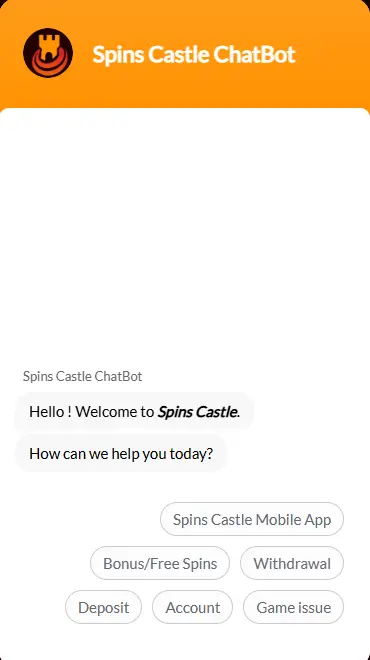The image size is (370, 660).
Task: Click the Spins Castle ChatBot header title
Action: point(194,54)
